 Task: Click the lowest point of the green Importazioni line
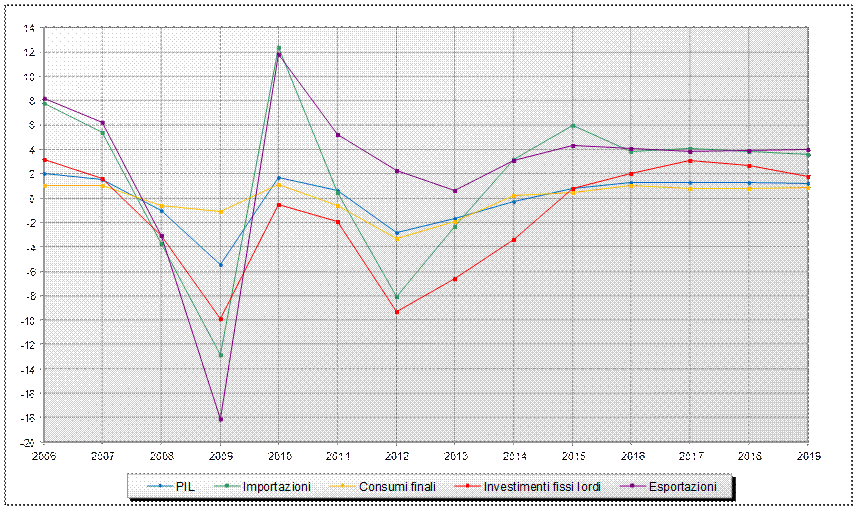(x=221, y=355)
